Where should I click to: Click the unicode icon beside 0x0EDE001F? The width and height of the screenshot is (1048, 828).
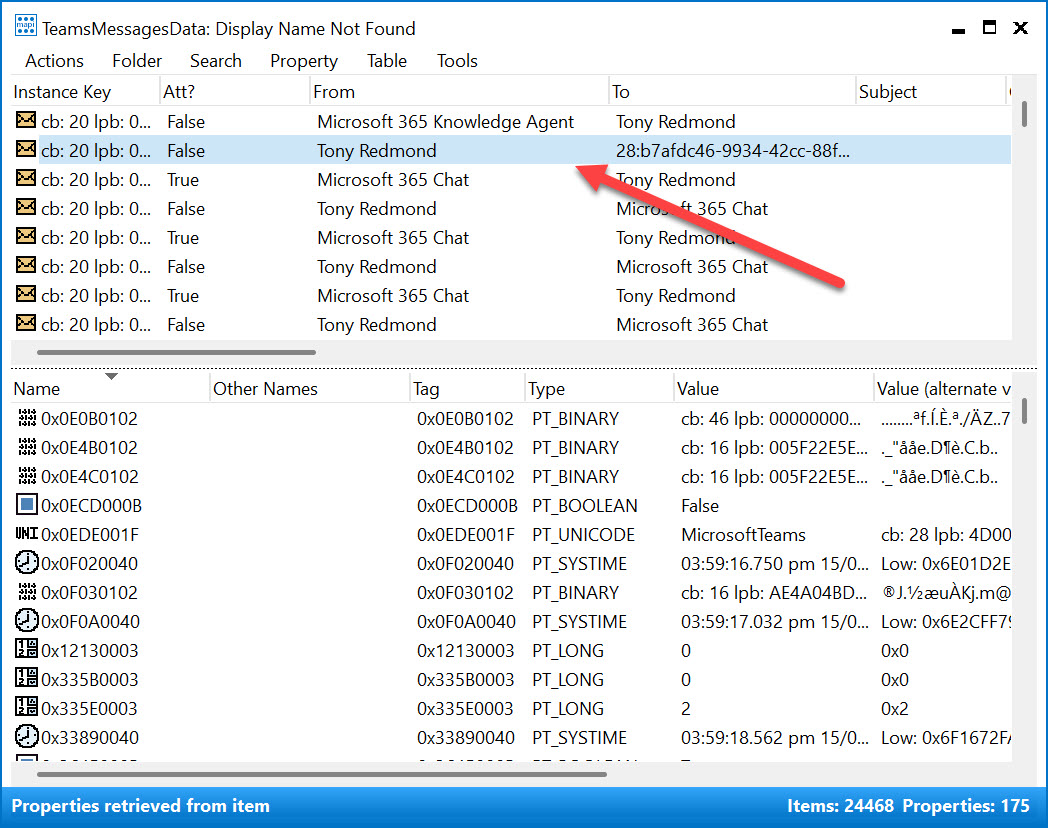tap(27, 535)
